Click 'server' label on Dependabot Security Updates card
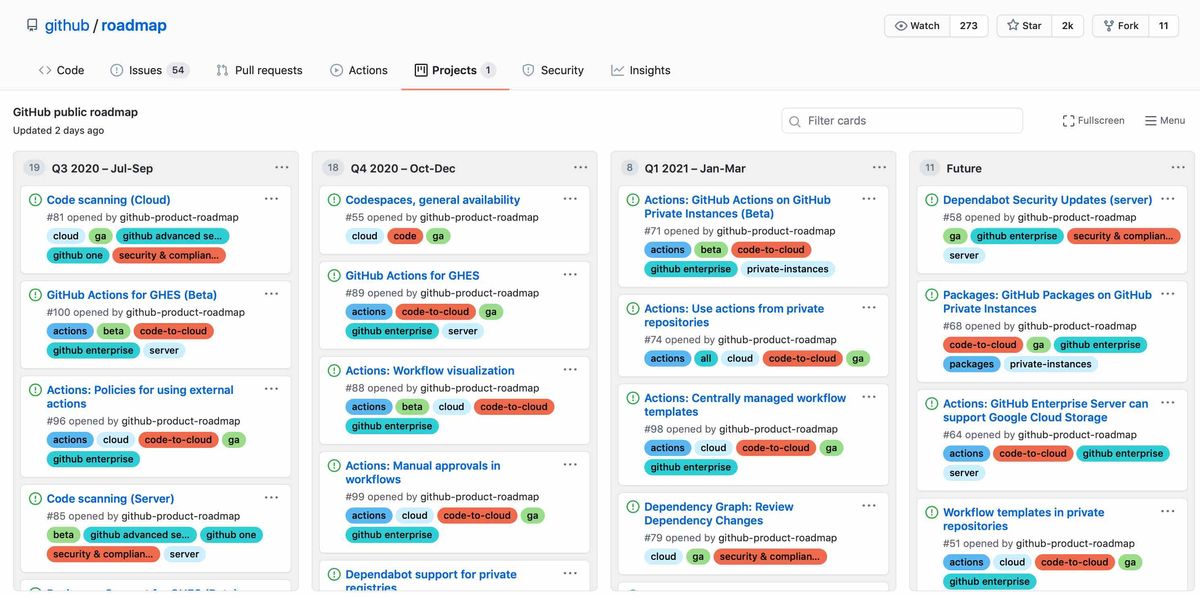The width and height of the screenshot is (1200, 597). coord(964,255)
